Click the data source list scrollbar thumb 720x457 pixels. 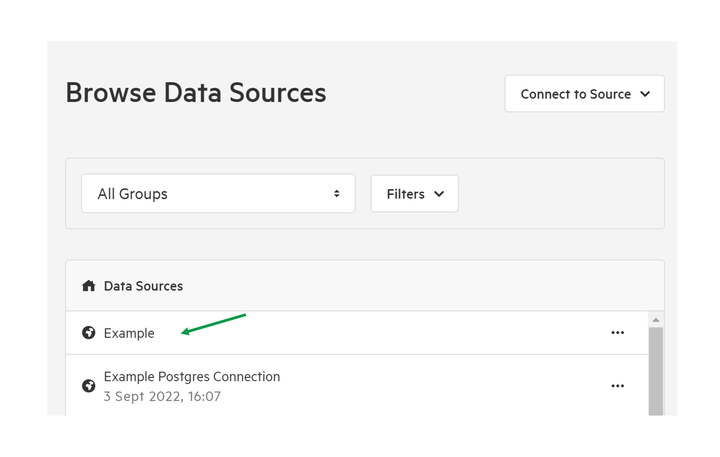click(x=656, y=371)
